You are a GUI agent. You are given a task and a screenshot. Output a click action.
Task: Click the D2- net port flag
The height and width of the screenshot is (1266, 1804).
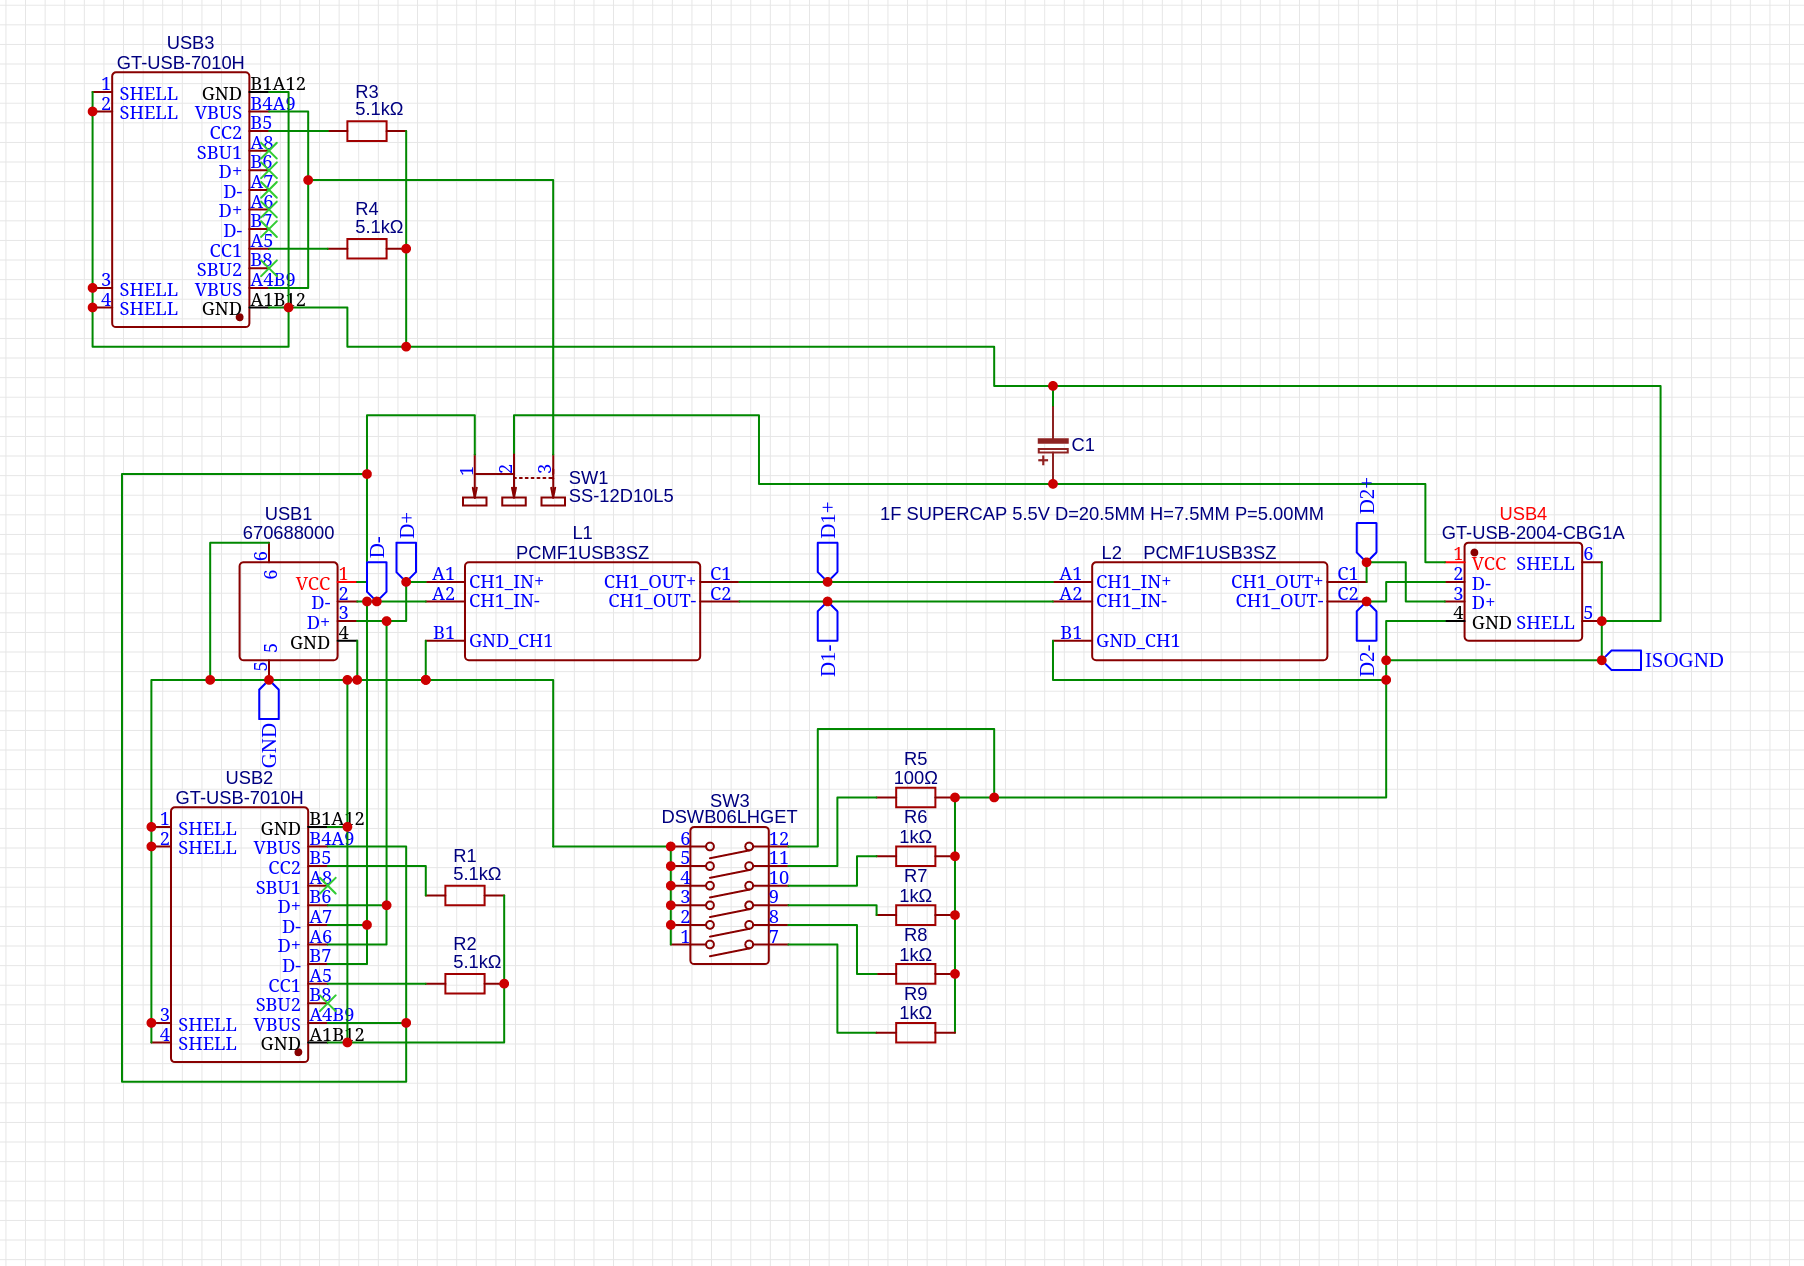pos(1367,623)
